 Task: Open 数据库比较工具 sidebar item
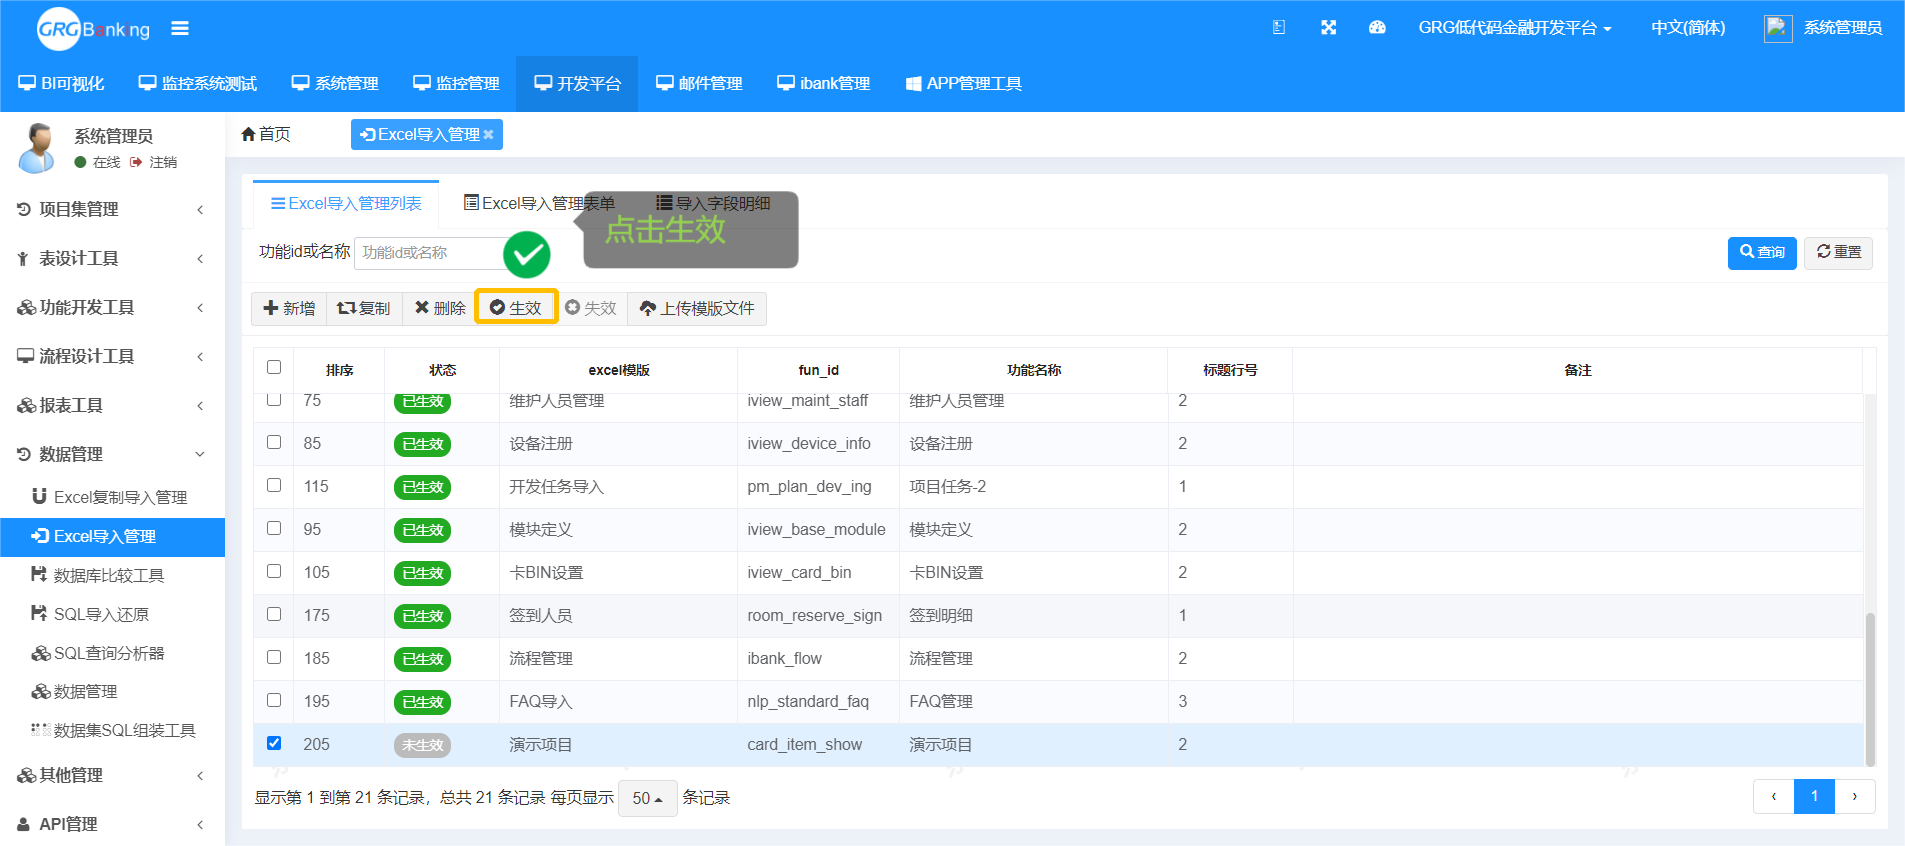pos(112,575)
